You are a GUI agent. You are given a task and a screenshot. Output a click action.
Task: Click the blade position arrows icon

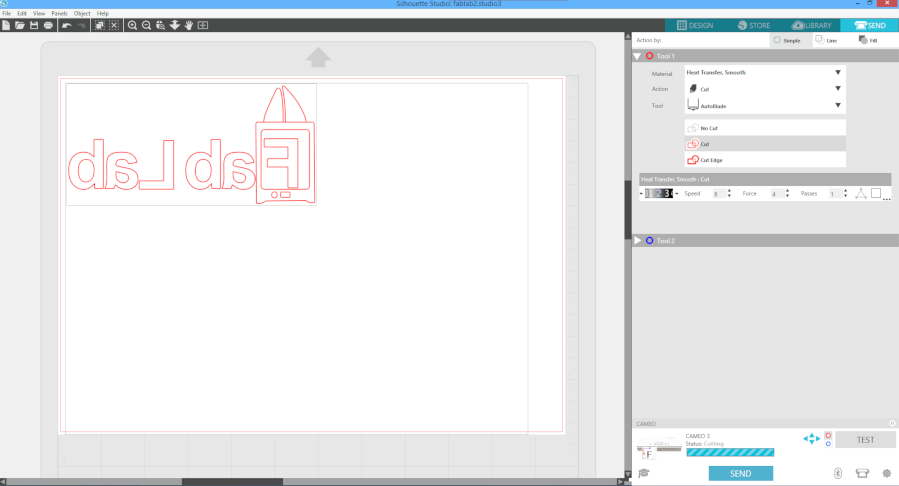[x=811, y=439]
